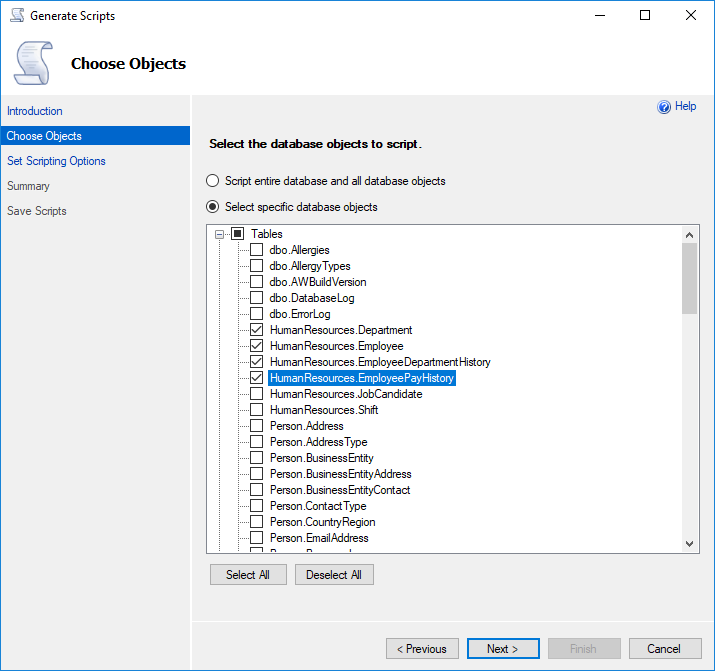
Task: Check the HumanResources.JobCandidate checkbox
Action: pos(257,394)
